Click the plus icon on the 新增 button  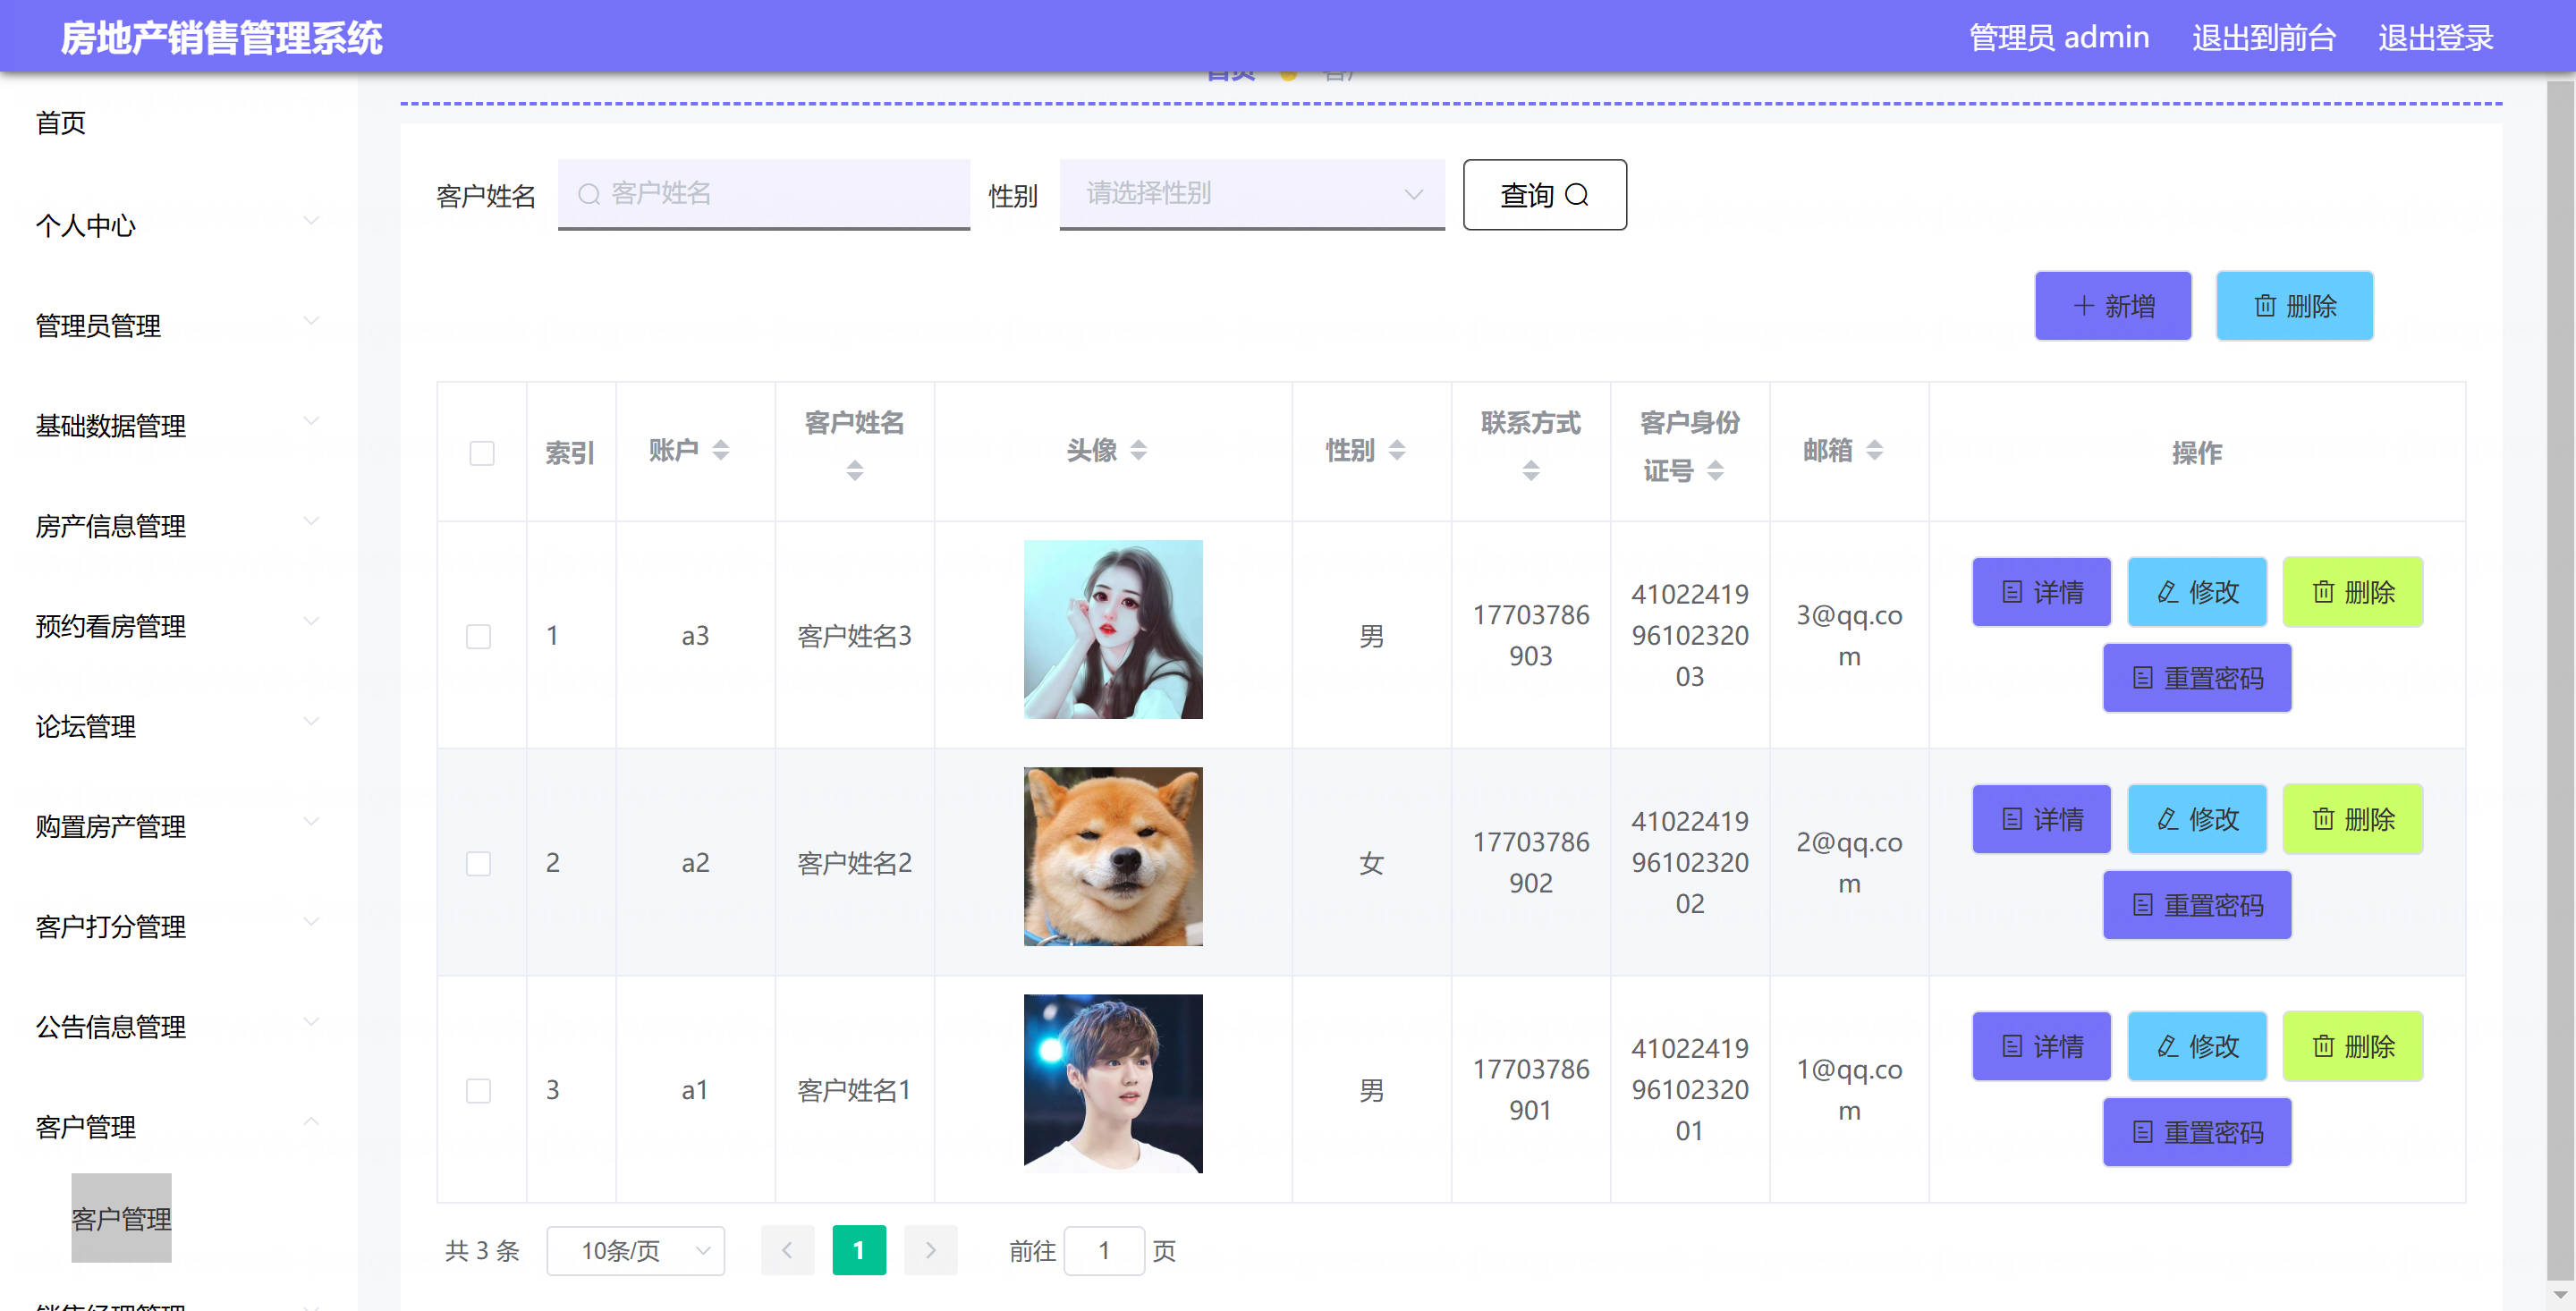pyautogui.click(x=2083, y=306)
